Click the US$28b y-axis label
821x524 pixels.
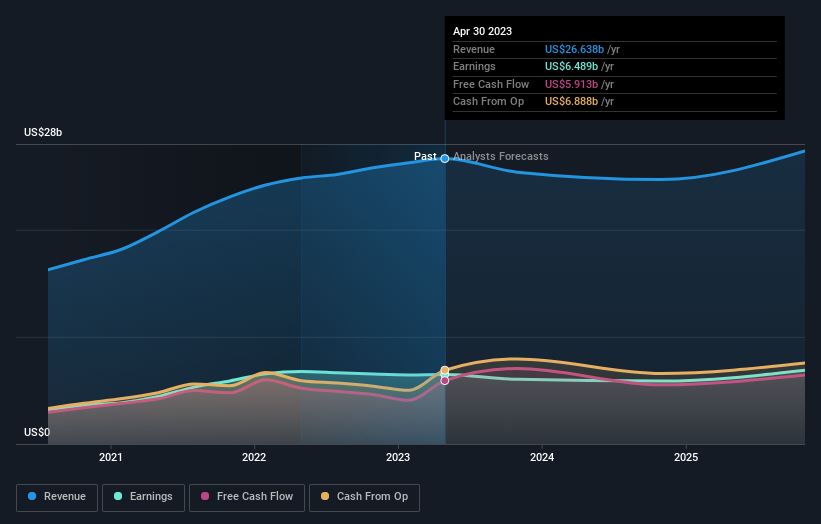tap(43, 132)
